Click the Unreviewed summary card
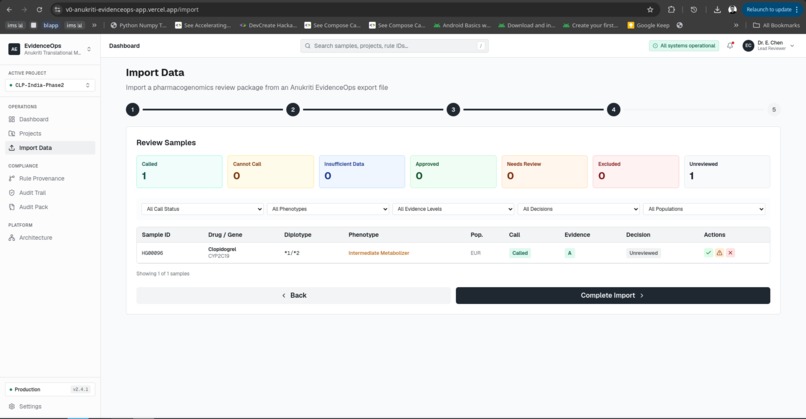 click(727, 172)
